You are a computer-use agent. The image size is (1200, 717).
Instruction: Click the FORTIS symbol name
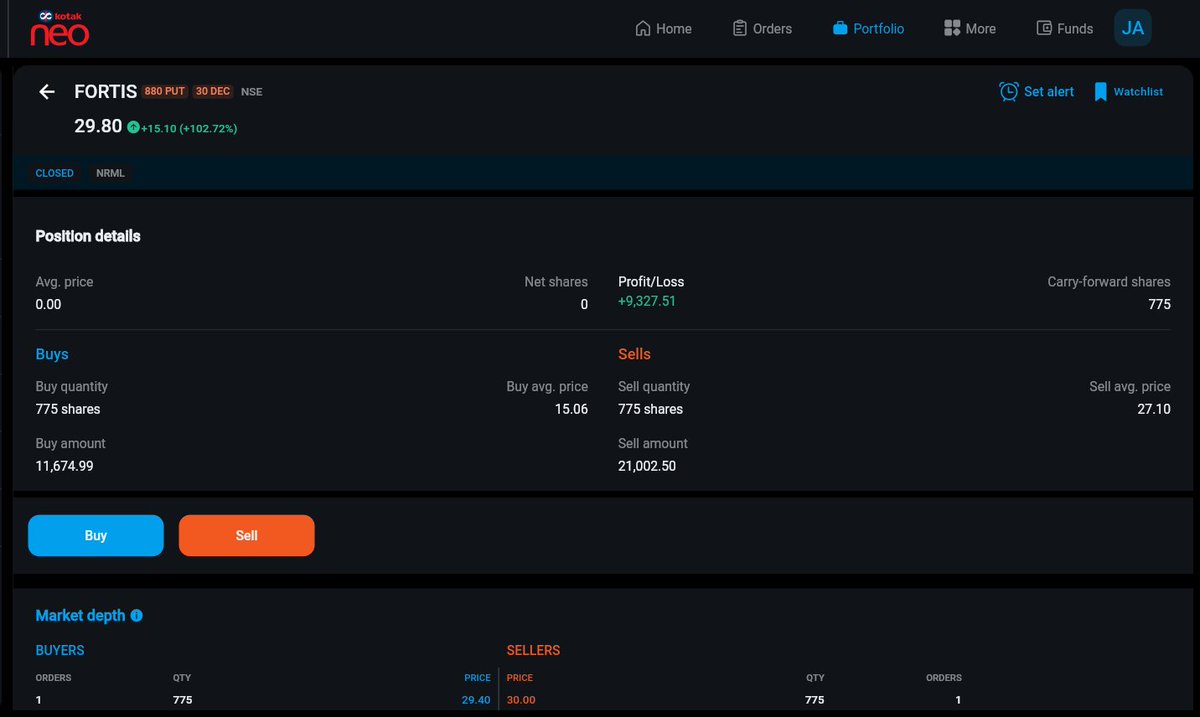106,92
